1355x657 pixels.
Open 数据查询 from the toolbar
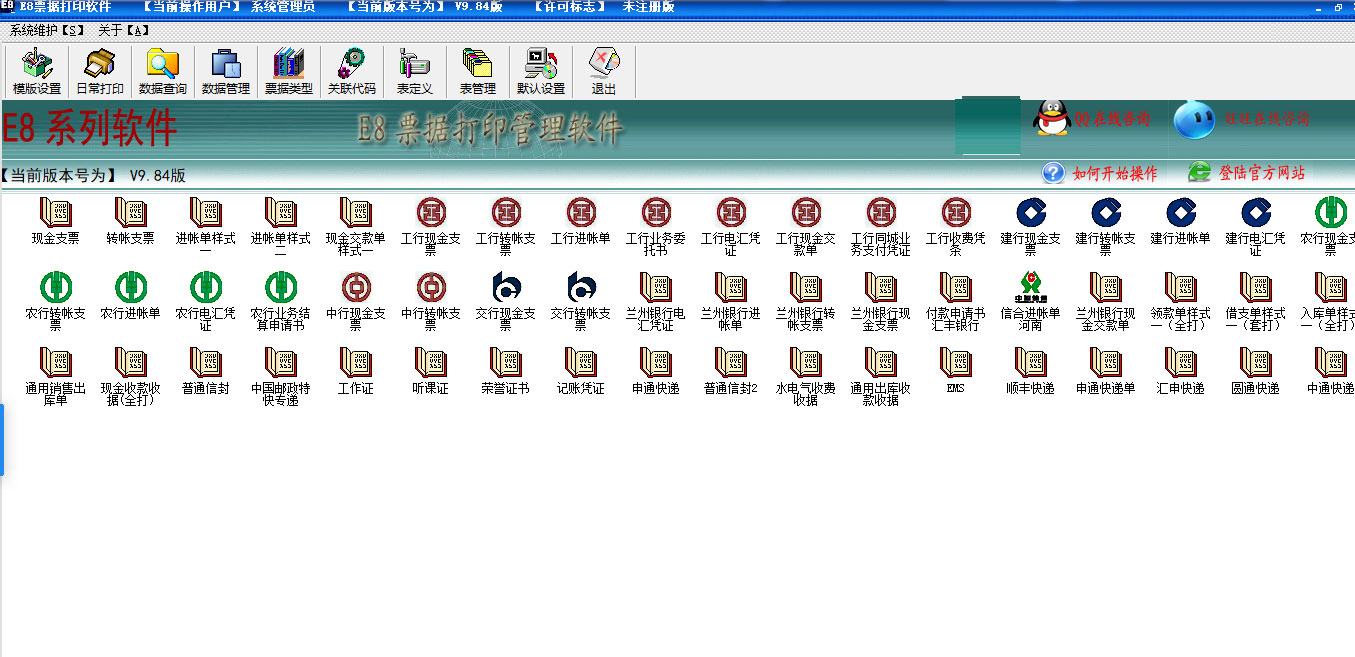point(163,71)
